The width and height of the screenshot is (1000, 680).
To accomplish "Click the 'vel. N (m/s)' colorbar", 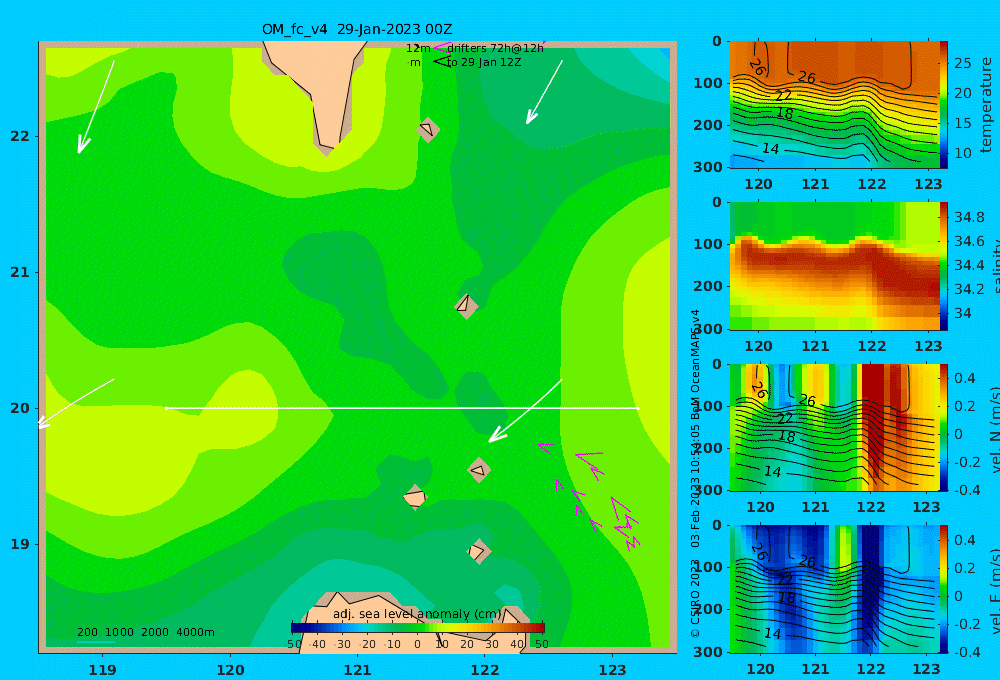I will click(x=944, y=427).
